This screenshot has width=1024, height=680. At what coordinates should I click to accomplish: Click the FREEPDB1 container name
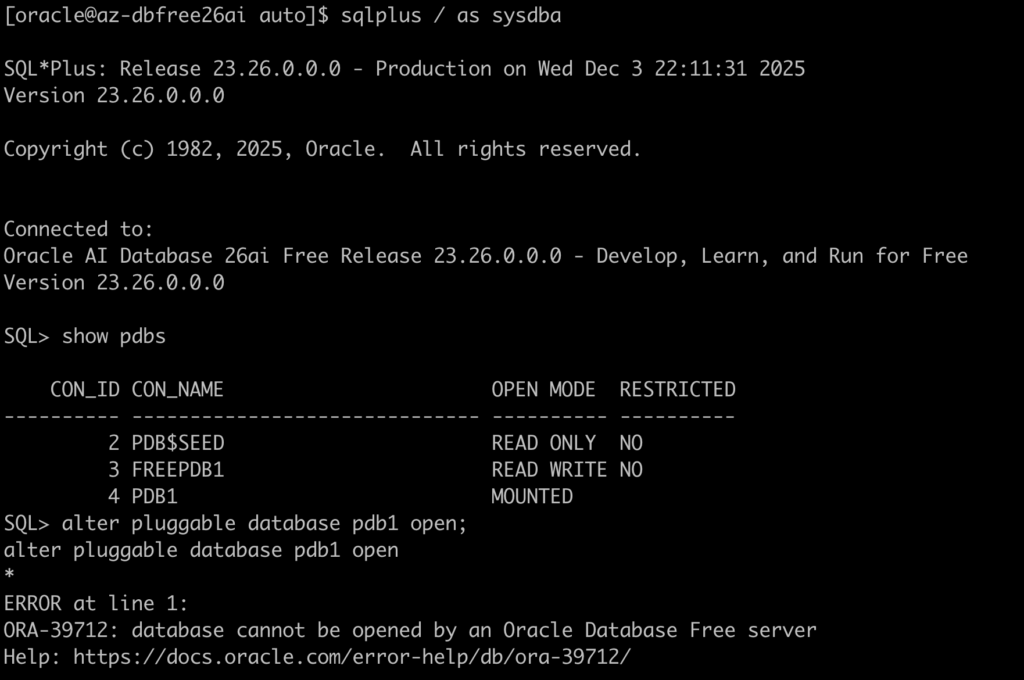178,470
